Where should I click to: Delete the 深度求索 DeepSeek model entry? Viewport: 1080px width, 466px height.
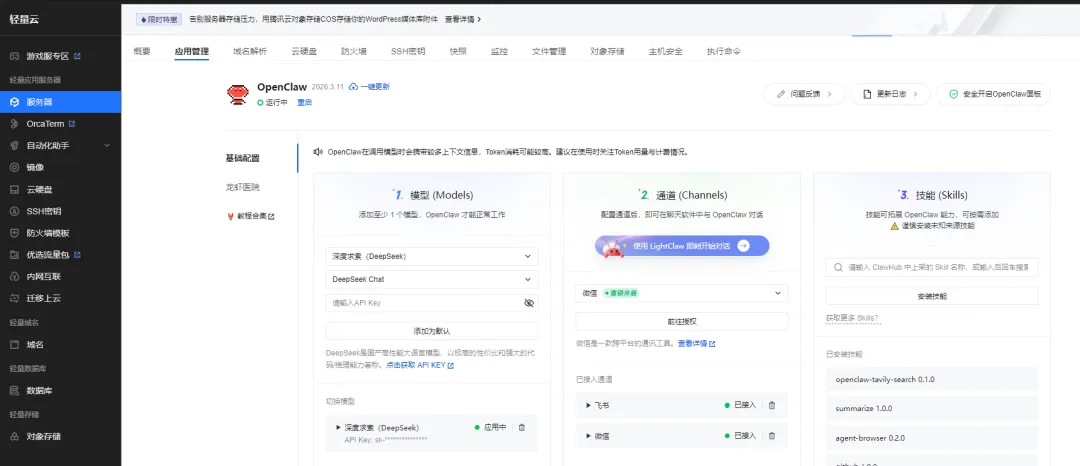[x=521, y=427]
